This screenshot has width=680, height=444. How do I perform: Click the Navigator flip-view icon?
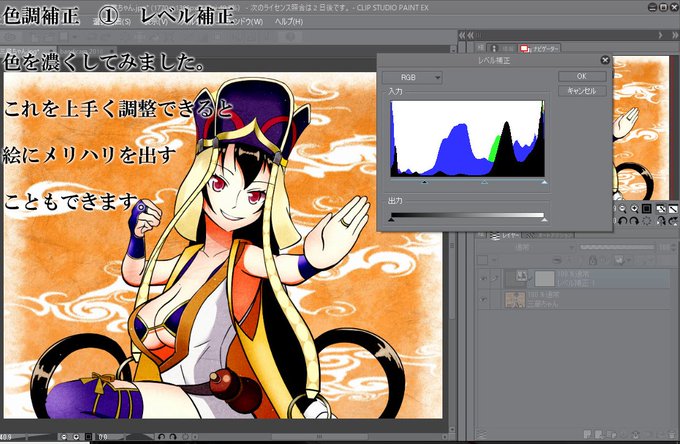coord(673,209)
